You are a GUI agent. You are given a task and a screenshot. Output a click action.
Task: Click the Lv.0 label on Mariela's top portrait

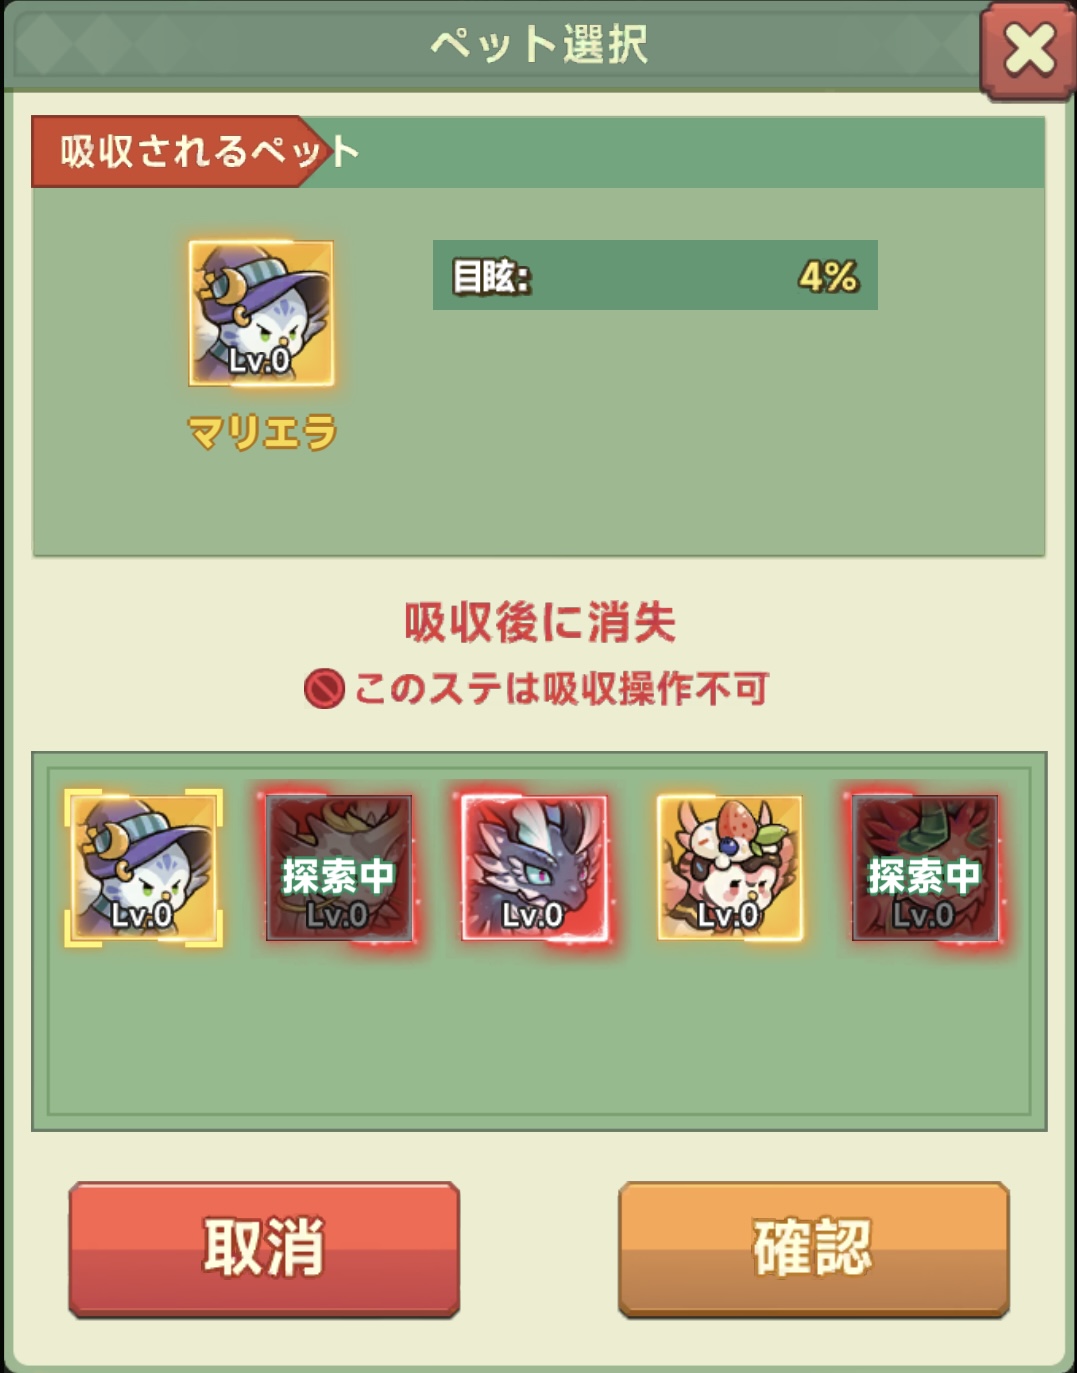click(259, 360)
